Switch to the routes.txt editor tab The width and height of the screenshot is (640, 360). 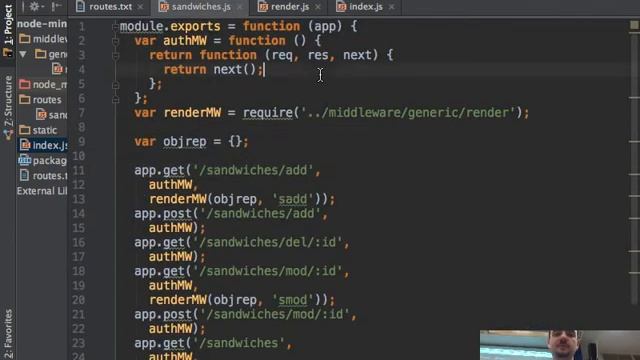pos(110,7)
